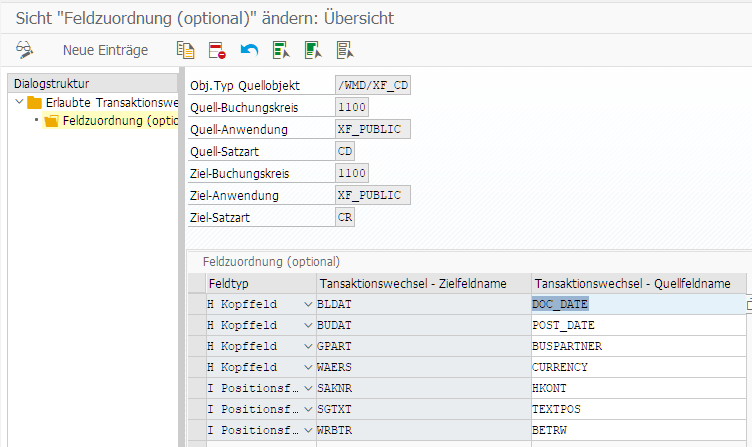Image resolution: width=752 pixels, height=447 pixels.
Task: Select the row selector for WRBTR row
Action: (195, 430)
